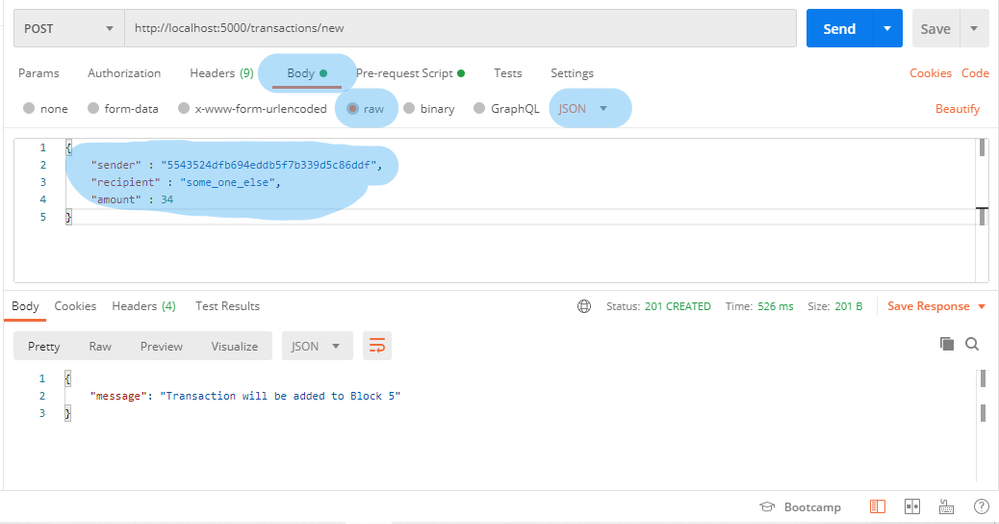Expand the Send button dropdown arrow
Viewport: 999px width, 524px height.
(x=887, y=29)
